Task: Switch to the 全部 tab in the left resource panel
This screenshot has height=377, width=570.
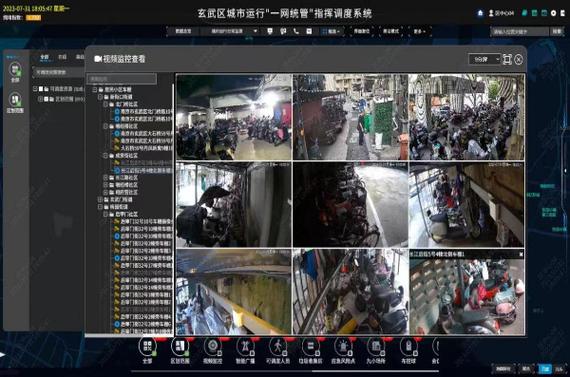Action: pyautogui.click(x=44, y=57)
